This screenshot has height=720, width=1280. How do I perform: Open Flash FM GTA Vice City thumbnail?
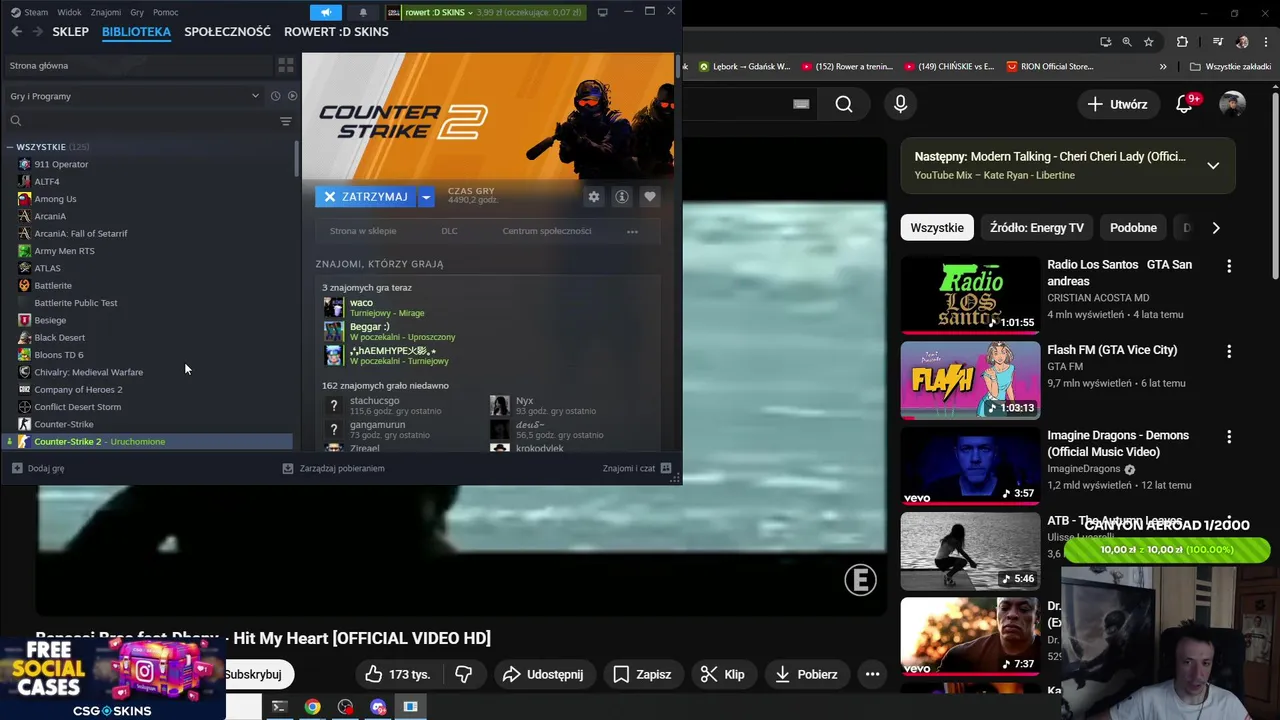coord(970,380)
